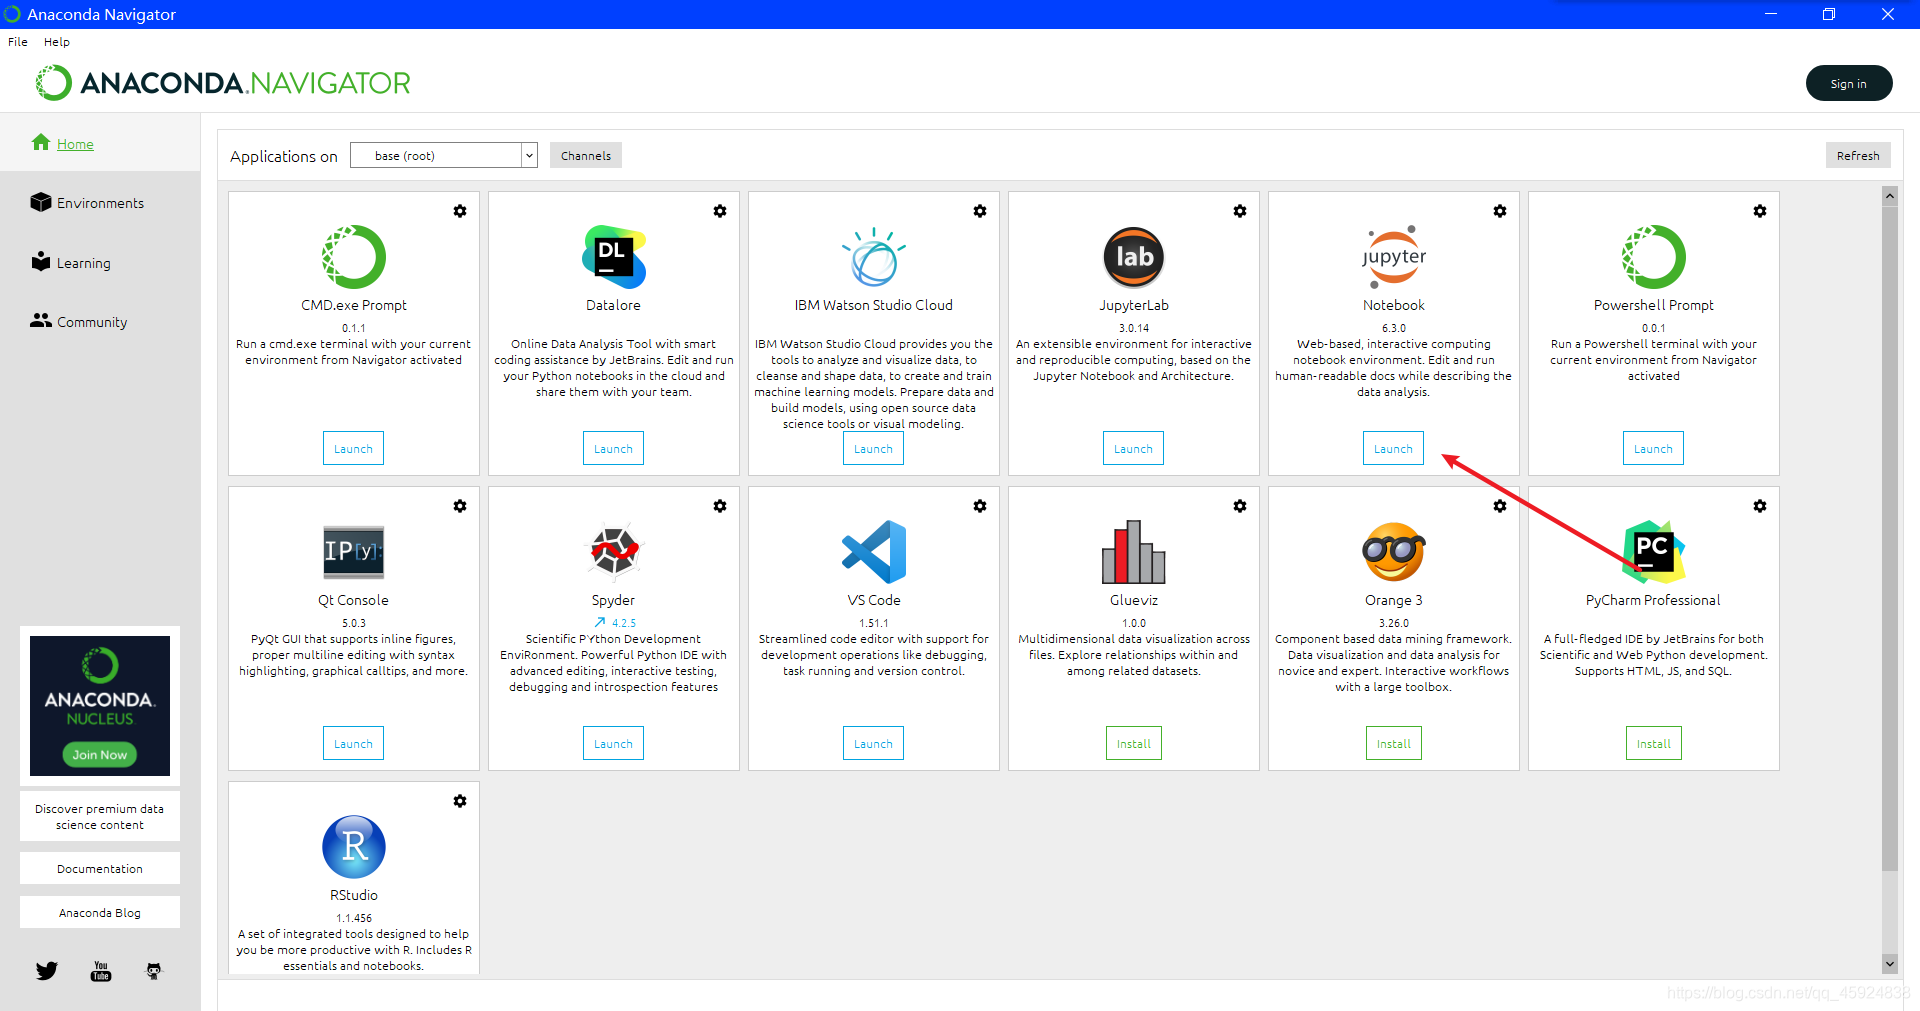Launch Spyder
The image size is (1920, 1011).
click(614, 743)
